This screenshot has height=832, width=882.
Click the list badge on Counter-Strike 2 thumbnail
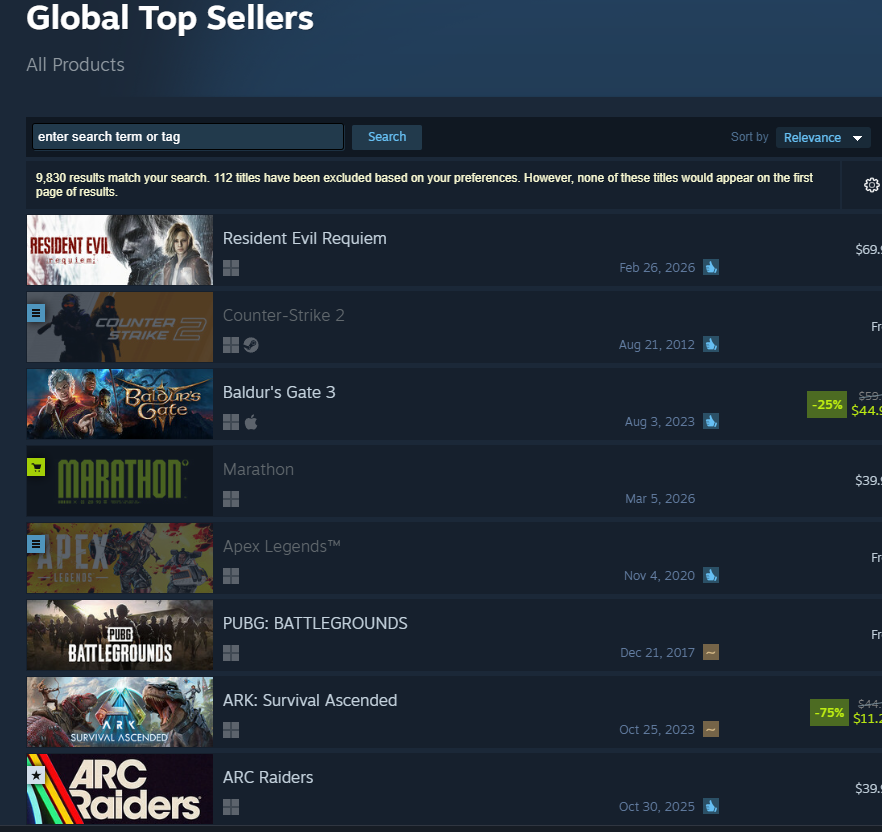tap(36, 313)
